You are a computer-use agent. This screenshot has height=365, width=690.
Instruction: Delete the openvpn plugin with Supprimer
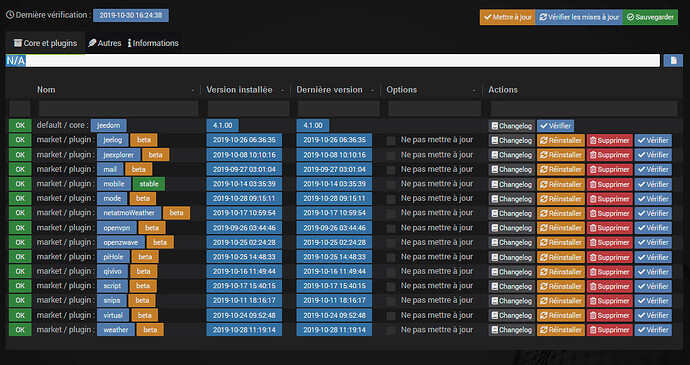(609, 228)
